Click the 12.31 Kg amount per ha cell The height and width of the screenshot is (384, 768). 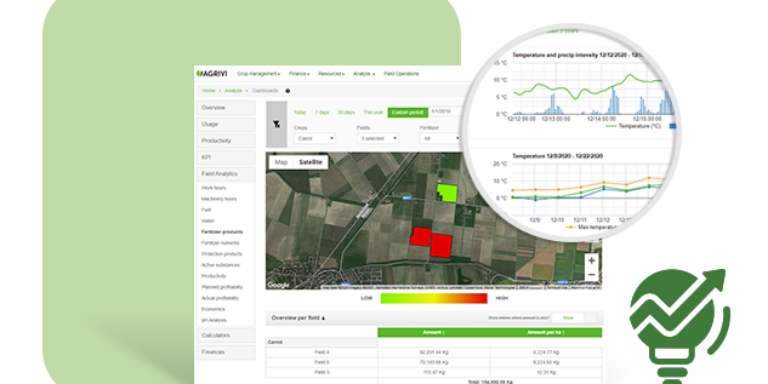[x=546, y=371]
